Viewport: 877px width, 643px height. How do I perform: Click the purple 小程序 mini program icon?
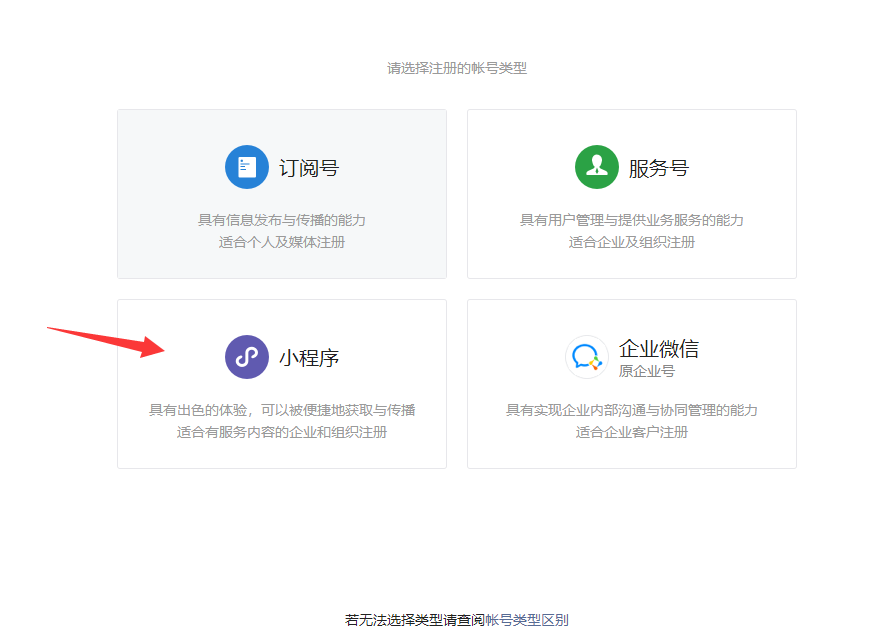[247, 357]
